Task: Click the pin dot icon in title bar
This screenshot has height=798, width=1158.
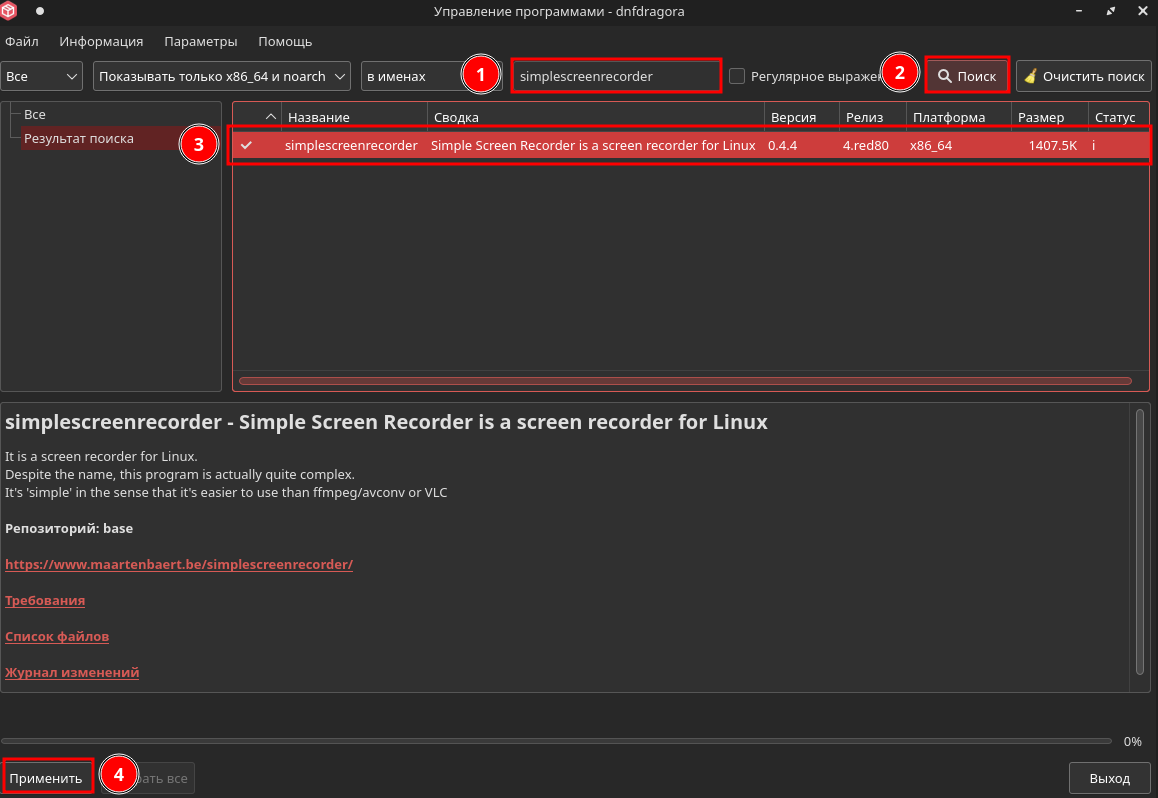Action: [40, 12]
